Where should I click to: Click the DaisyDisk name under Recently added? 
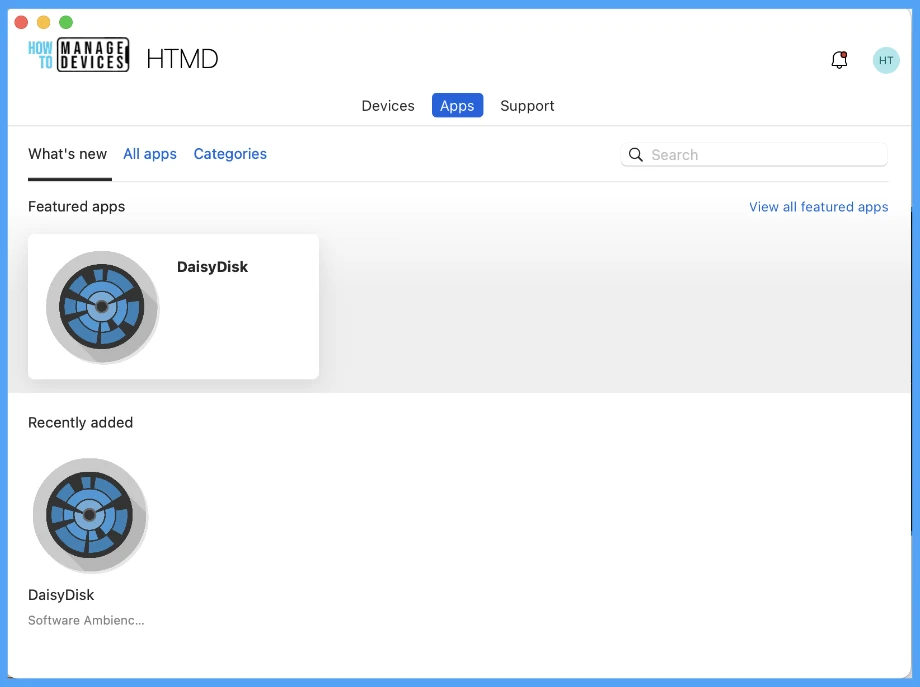(61, 595)
